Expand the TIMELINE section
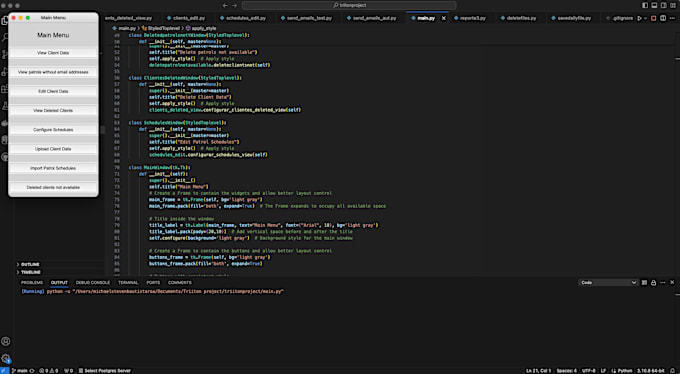The height and width of the screenshot is (374, 680). point(30,272)
